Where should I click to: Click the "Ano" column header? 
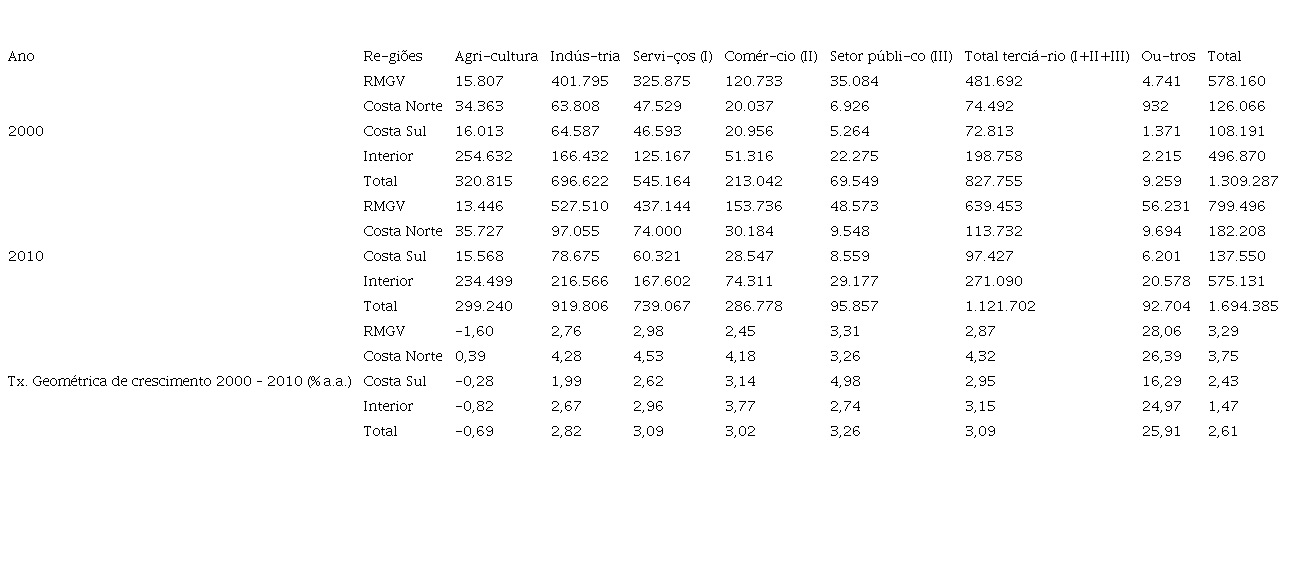tap(21, 56)
